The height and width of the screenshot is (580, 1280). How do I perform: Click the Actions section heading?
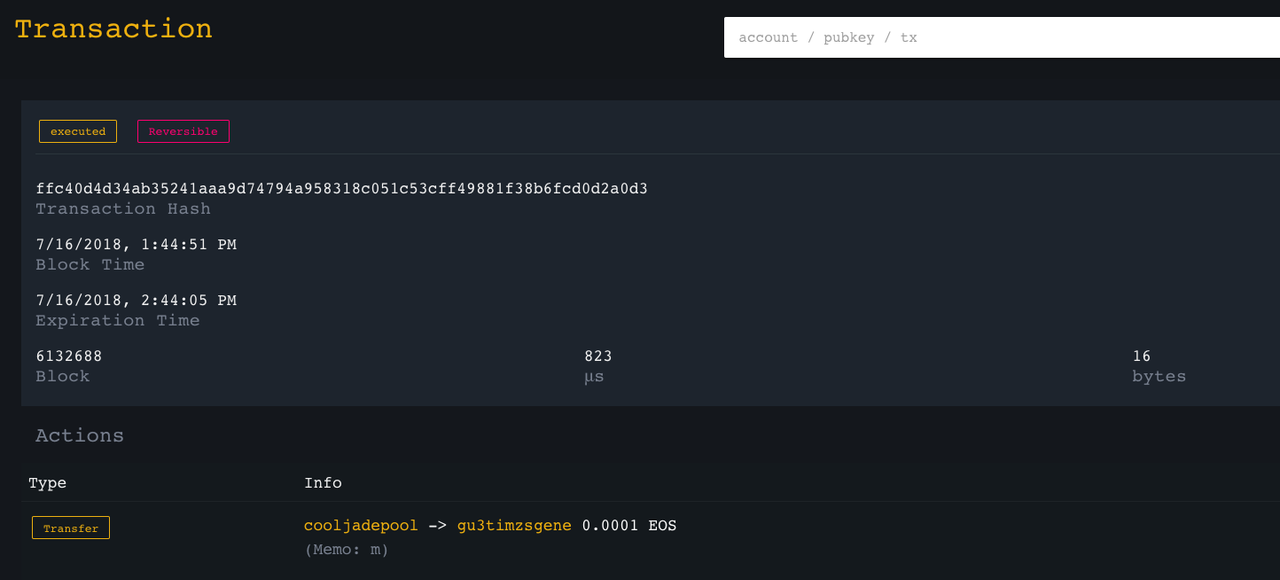(x=80, y=436)
